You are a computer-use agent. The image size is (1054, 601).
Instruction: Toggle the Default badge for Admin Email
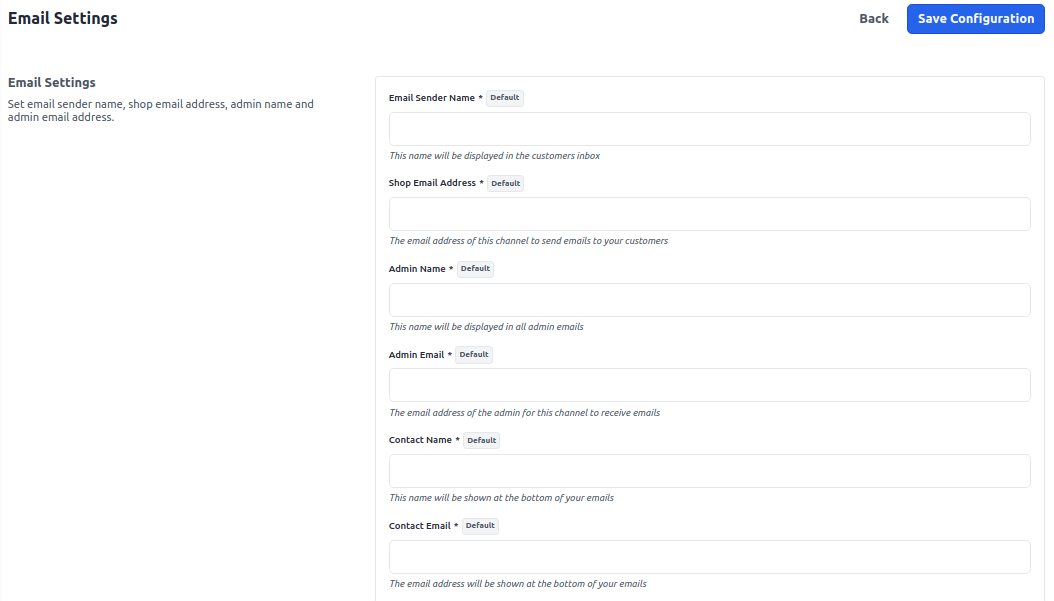point(474,354)
